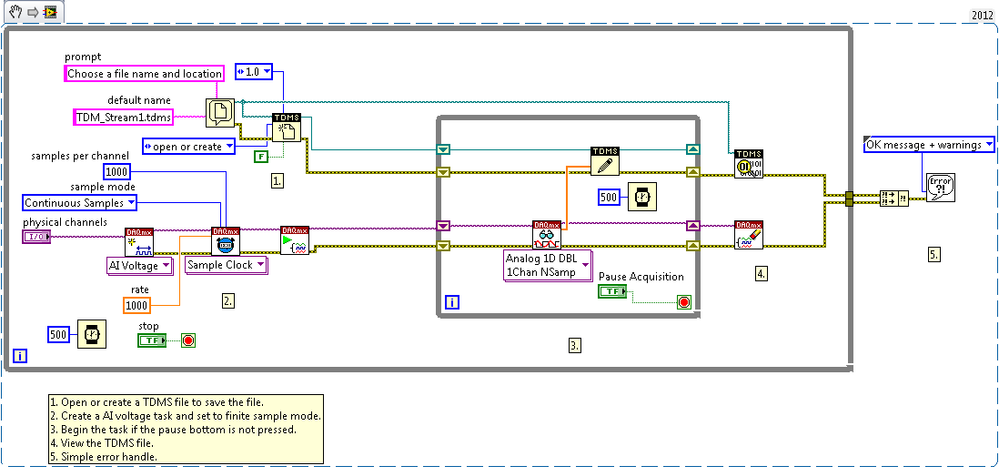
Task: Click the rate constant 1000
Action: [x=138, y=305]
